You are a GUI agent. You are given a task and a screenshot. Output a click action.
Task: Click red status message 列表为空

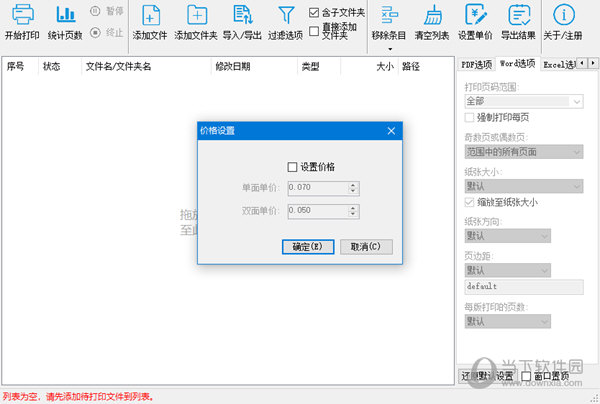(78, 396)
